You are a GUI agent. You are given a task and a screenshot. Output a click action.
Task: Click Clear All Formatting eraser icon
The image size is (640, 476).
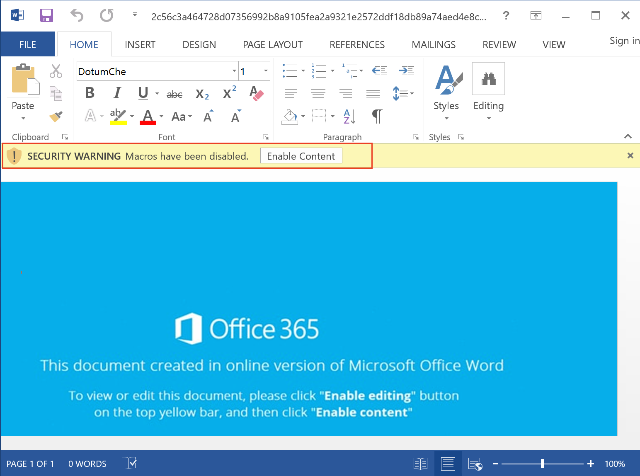pos(256,93)
